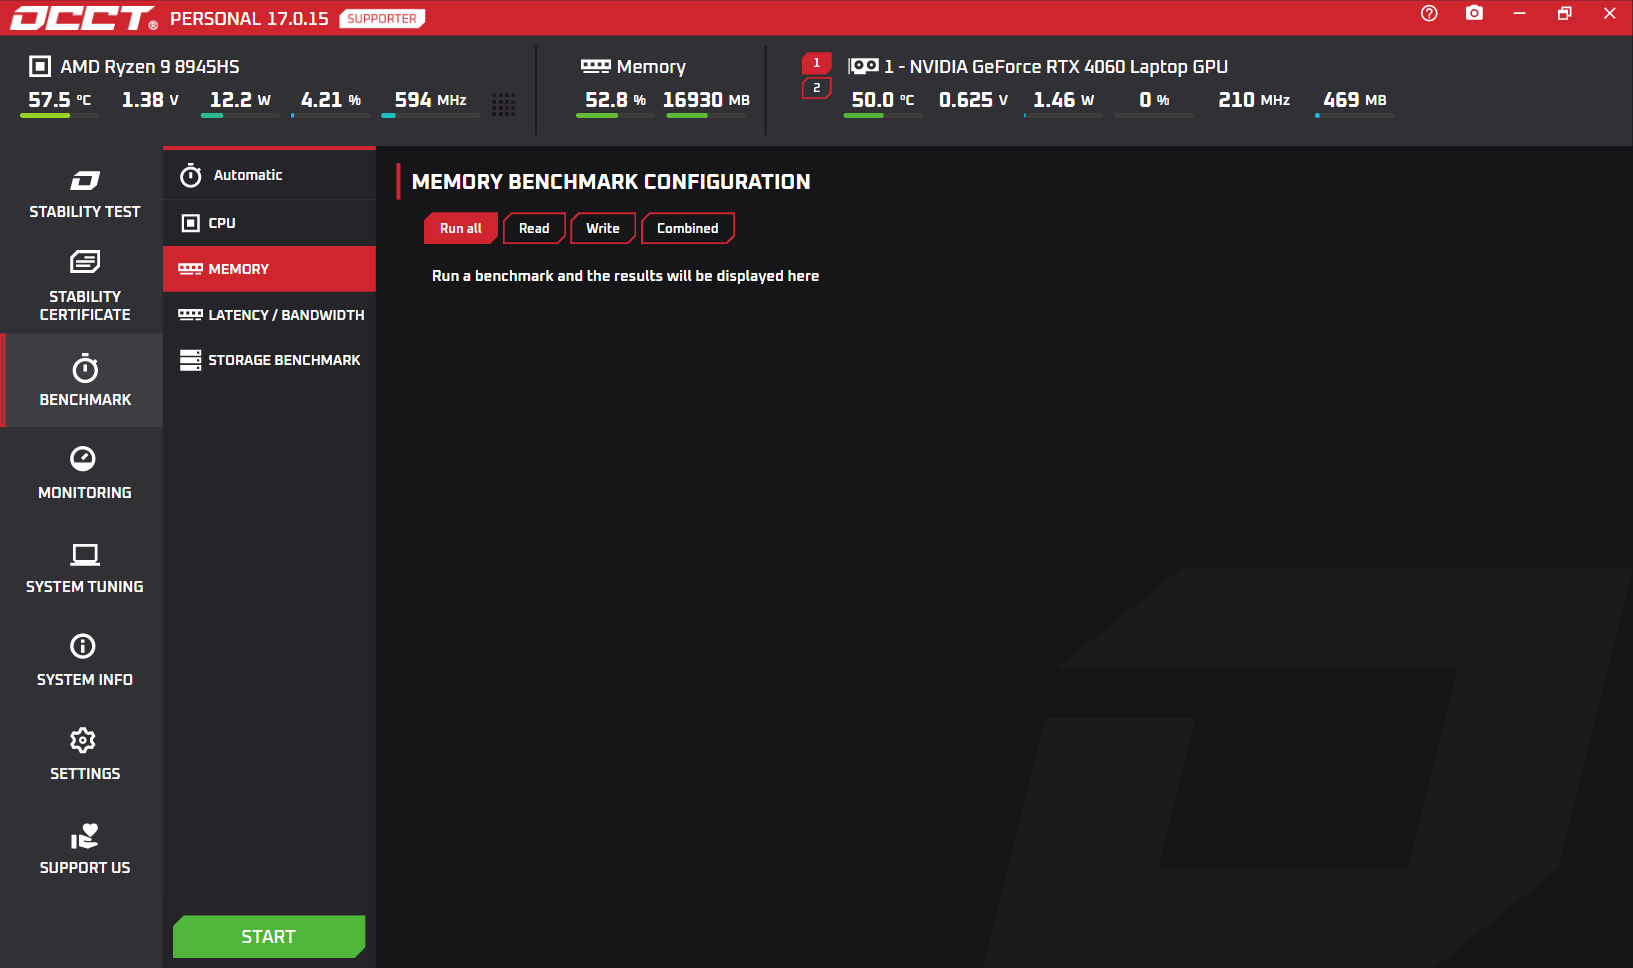This screenshot has height=968, width=1633.
Task: Click the CPU power 12.2 W reading
Action: tap(240, 100)
